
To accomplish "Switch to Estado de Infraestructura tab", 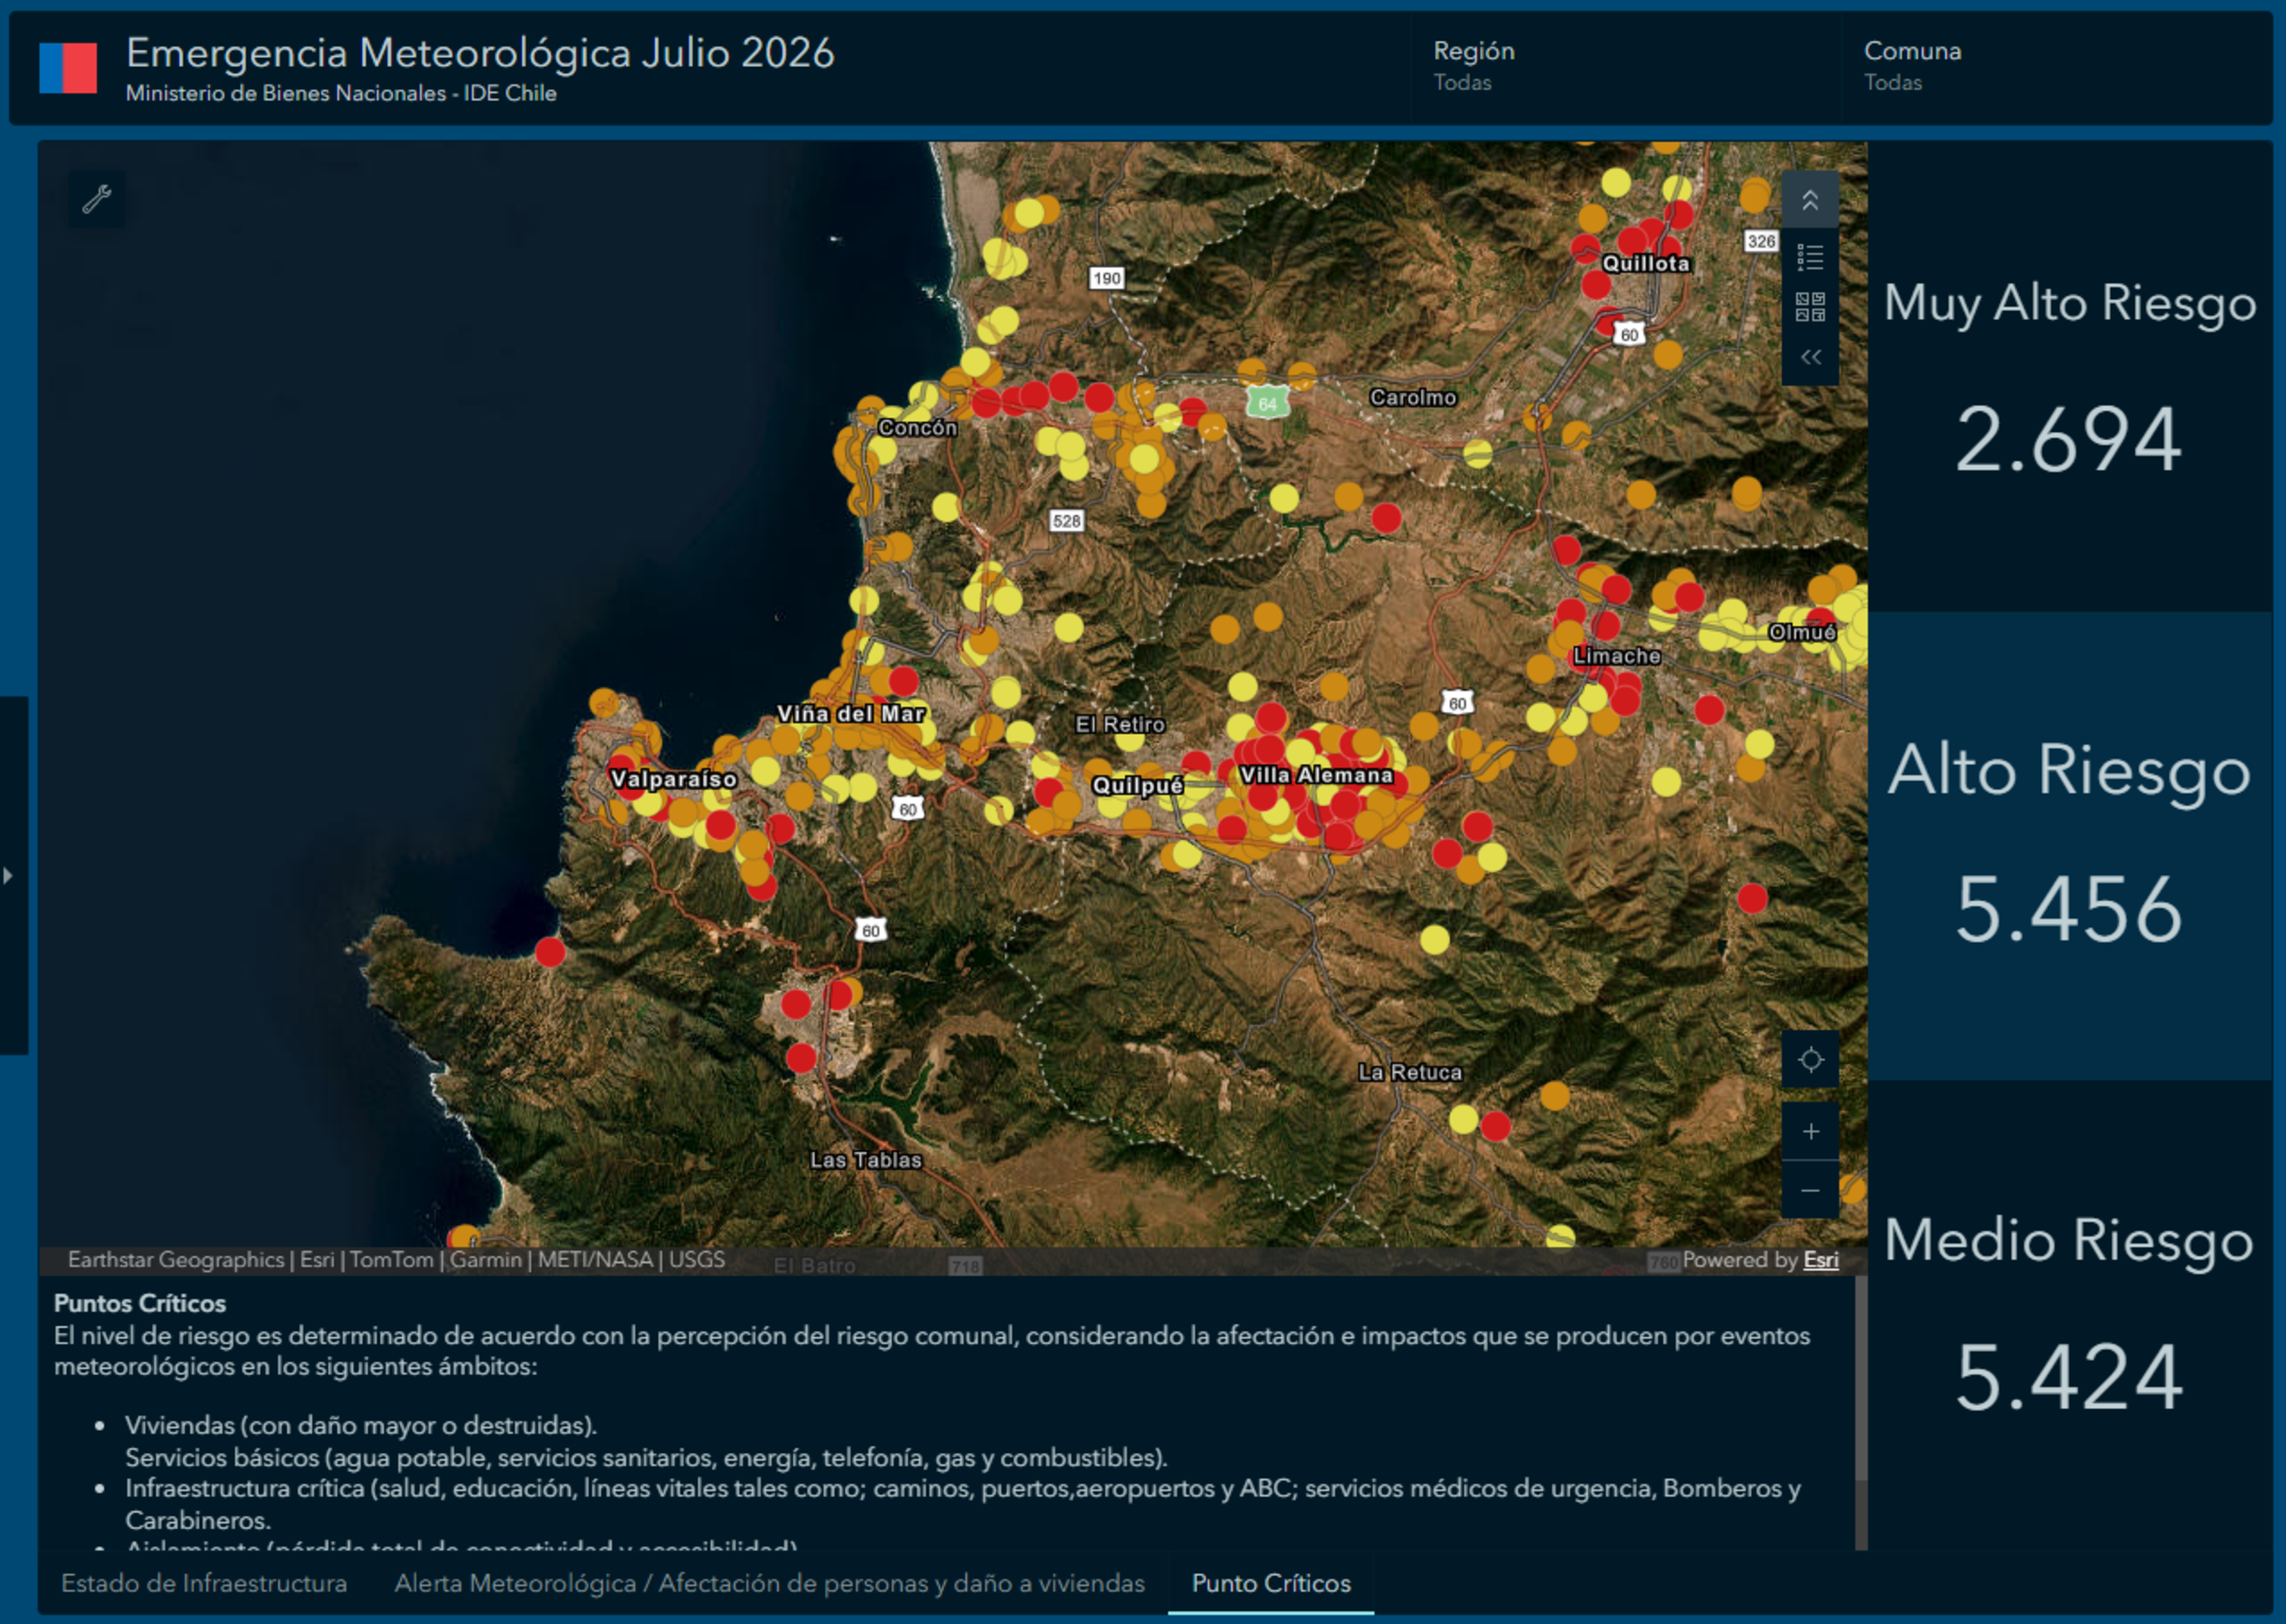I will (204, 1583).
